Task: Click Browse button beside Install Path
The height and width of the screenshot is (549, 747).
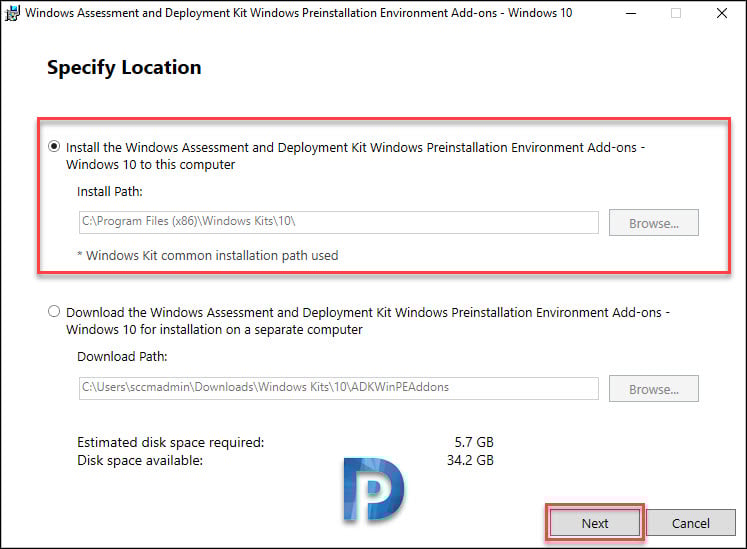Action: coord(654,223)
